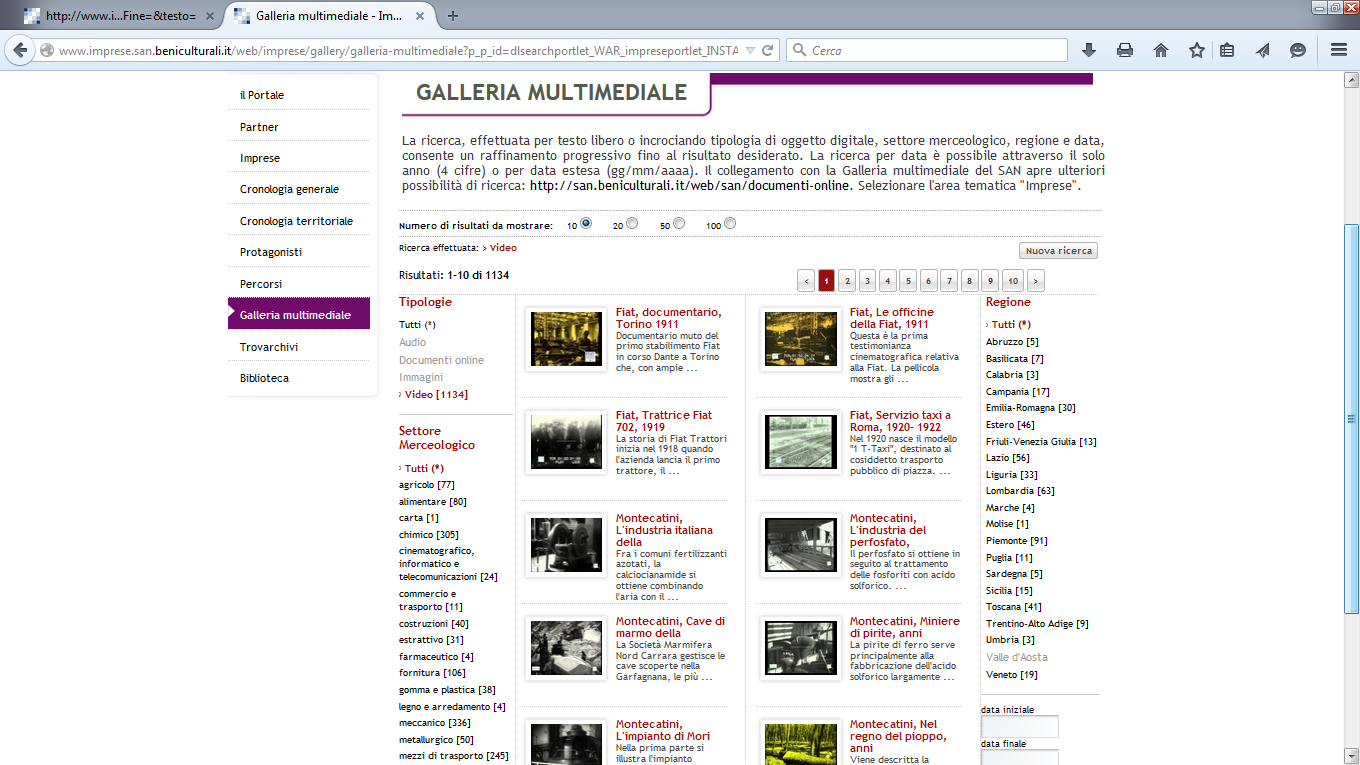This screenshot has height=765, width=1360.
Task: Open history dropdown in address bar
Action: coord(748,50)
